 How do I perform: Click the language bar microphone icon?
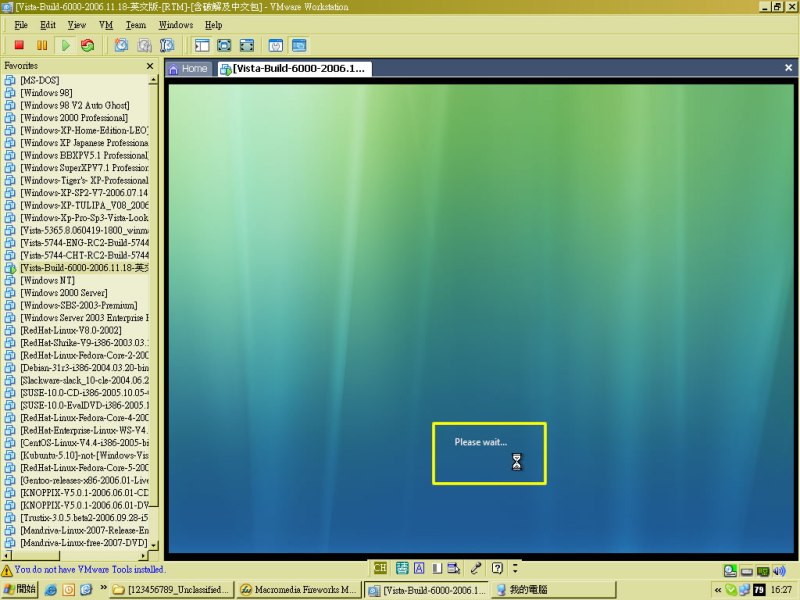(x=476, y=568)
